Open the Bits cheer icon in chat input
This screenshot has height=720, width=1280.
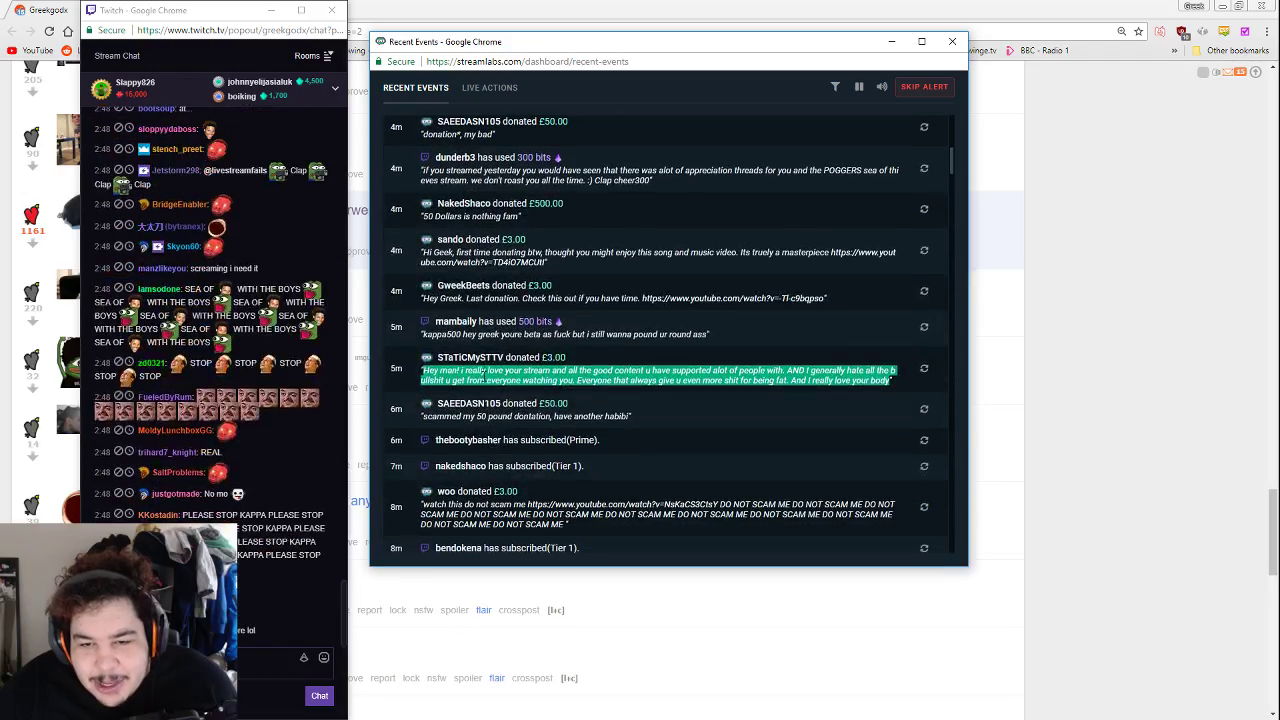(304, 657)
